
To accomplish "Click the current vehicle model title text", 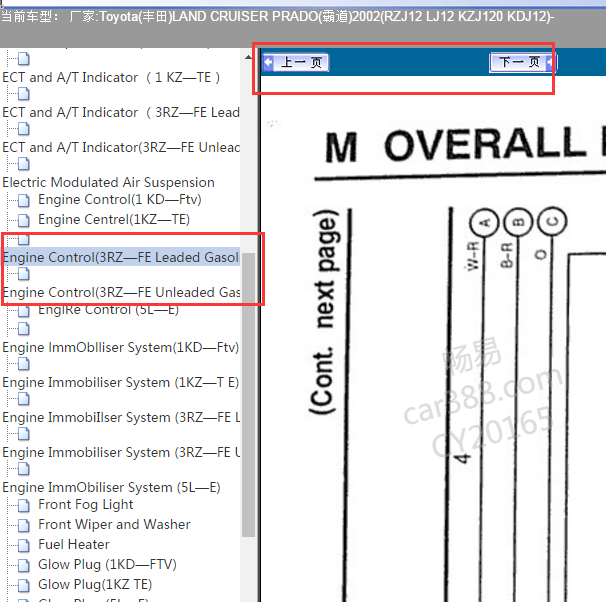I will [x=277, y=17].
